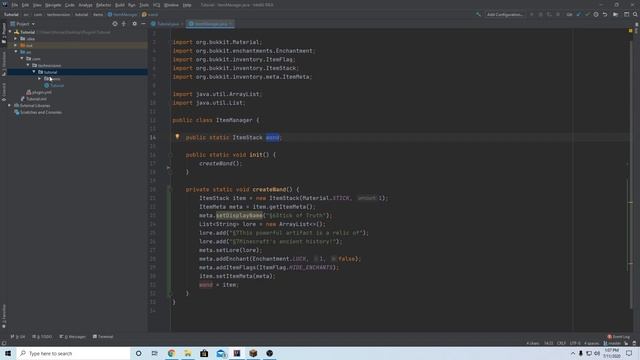The image size is (640, 360).
Task: Select the Tutorial class in project tree
Action: (x=54, y=86)
